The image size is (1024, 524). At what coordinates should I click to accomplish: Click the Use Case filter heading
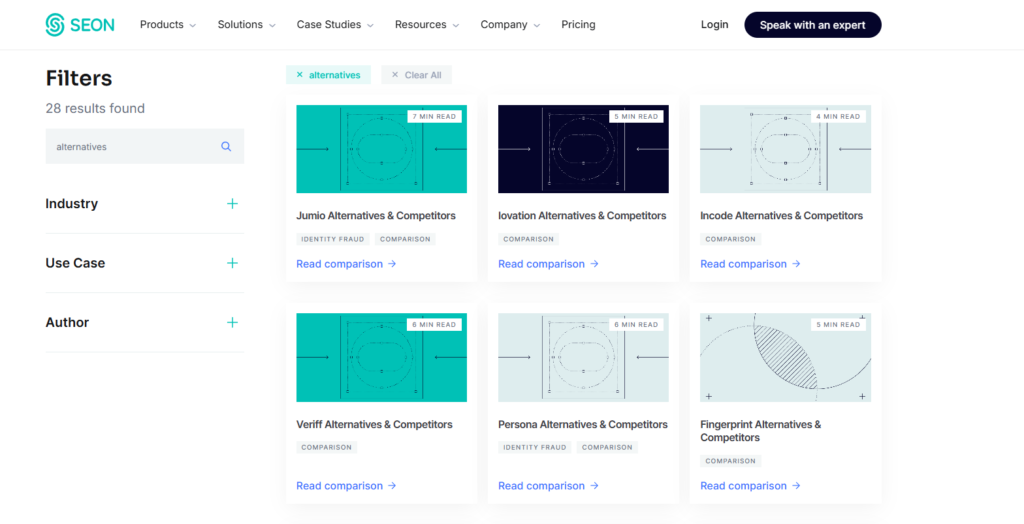pyautogui.click(x=75, y=263)
